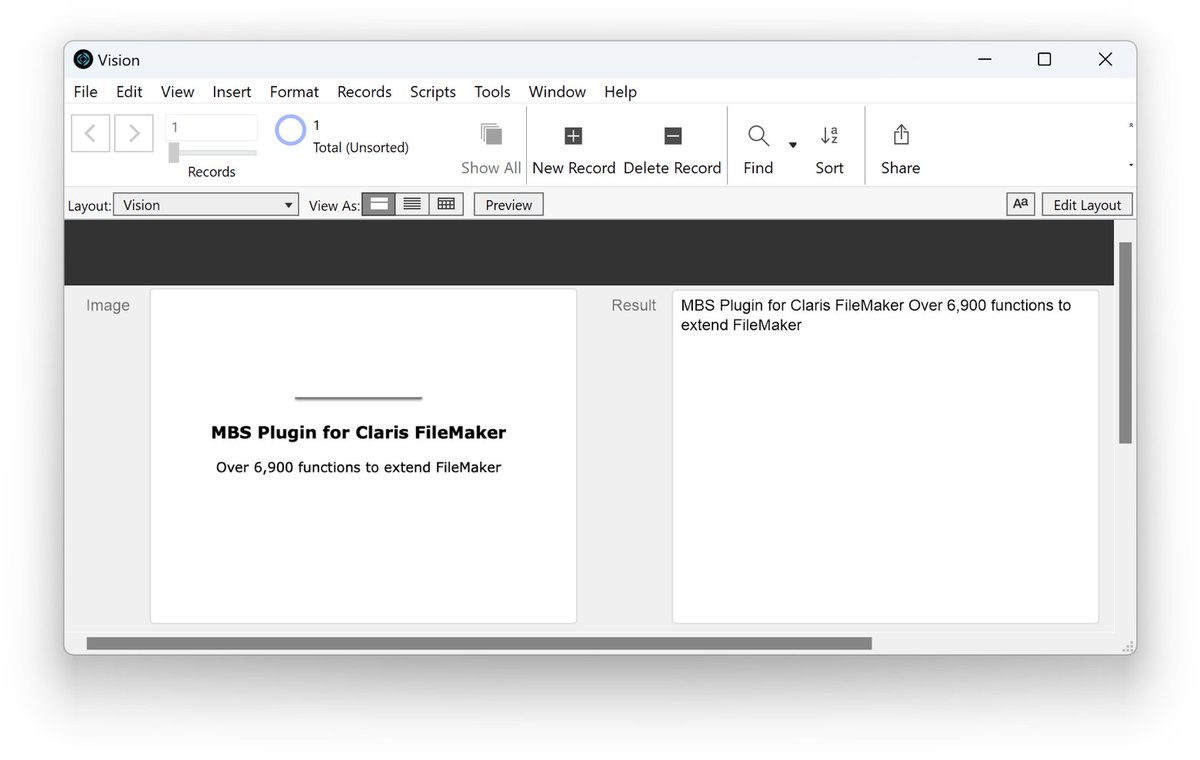Click the record navigation slider handle
The width and height of the screenshot is (1200, 760).
tap(174, 152)
